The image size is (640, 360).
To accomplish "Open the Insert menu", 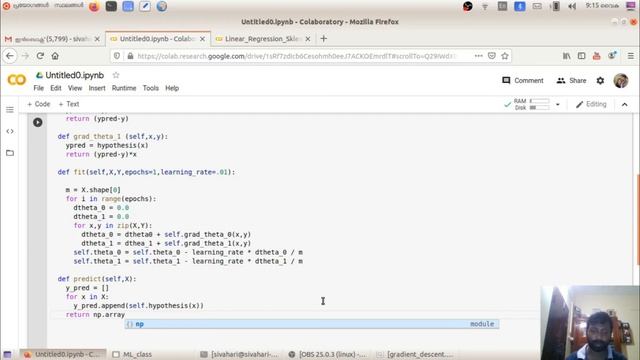I will (97, 88).
